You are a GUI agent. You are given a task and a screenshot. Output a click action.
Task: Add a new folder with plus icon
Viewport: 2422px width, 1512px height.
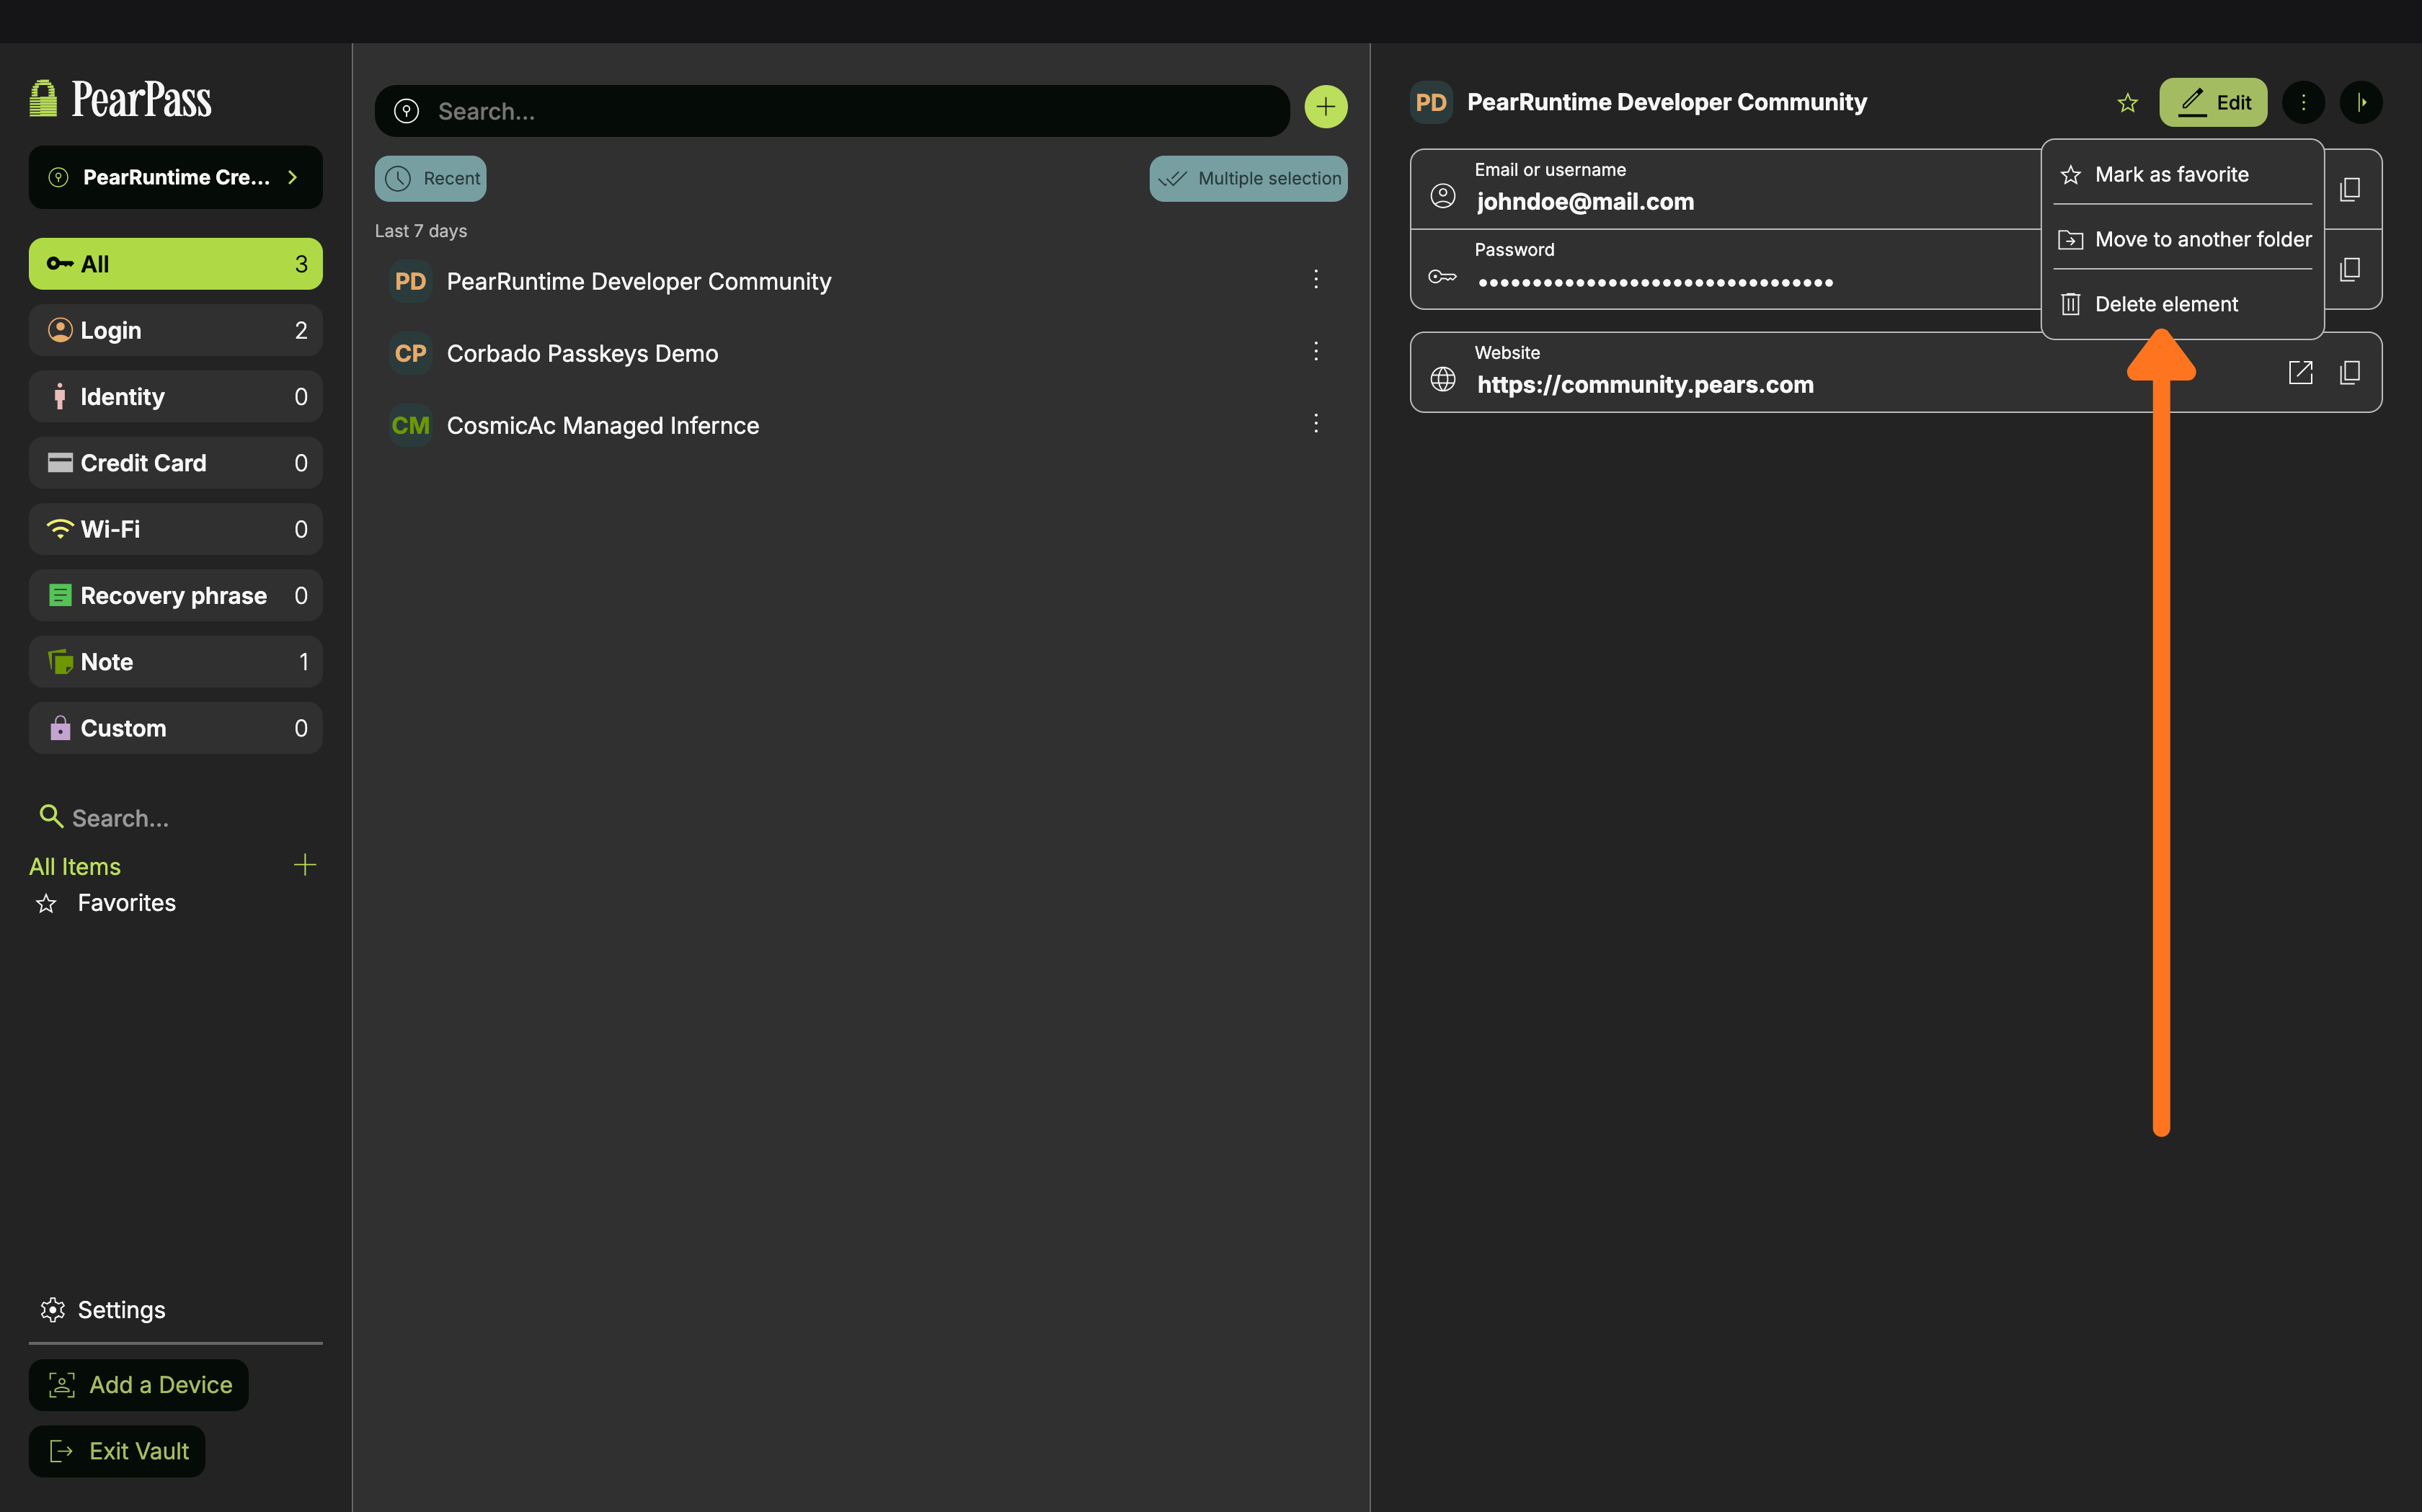pyautogui.click(x=305, y=865)
